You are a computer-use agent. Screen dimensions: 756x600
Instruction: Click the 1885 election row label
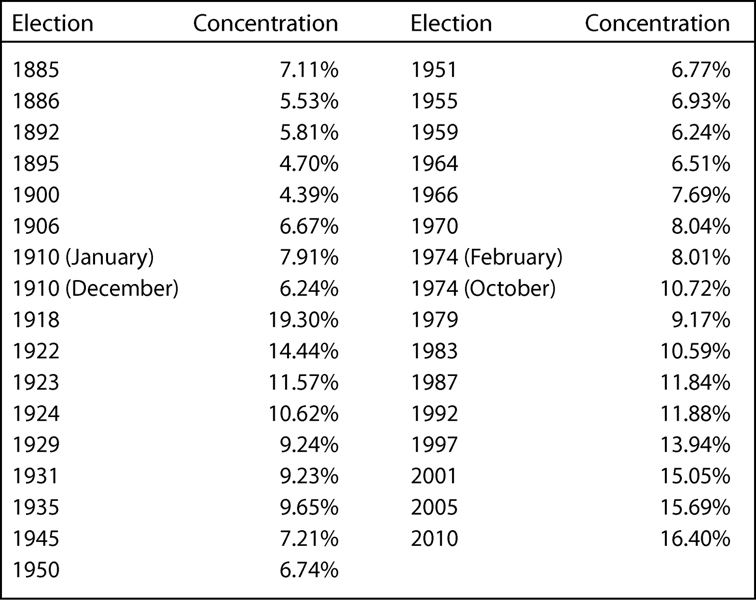pyautogui.click(x=37, y=70)
